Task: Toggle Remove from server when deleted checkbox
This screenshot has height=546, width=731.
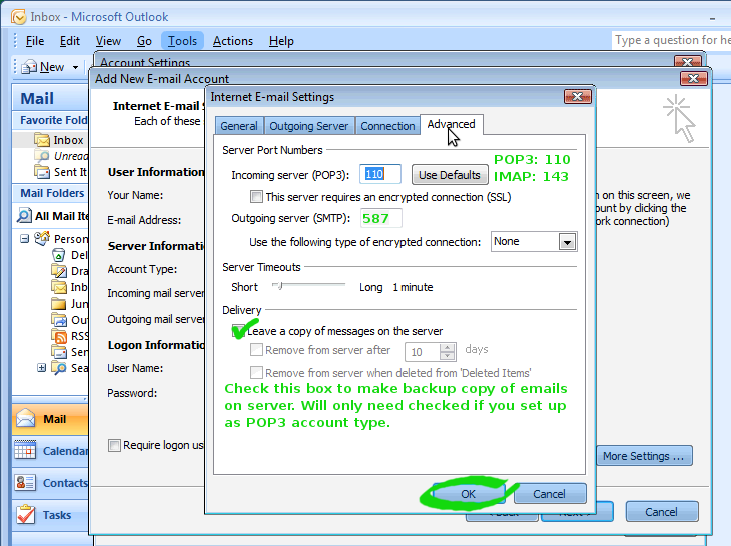Action: pos(256,373)
